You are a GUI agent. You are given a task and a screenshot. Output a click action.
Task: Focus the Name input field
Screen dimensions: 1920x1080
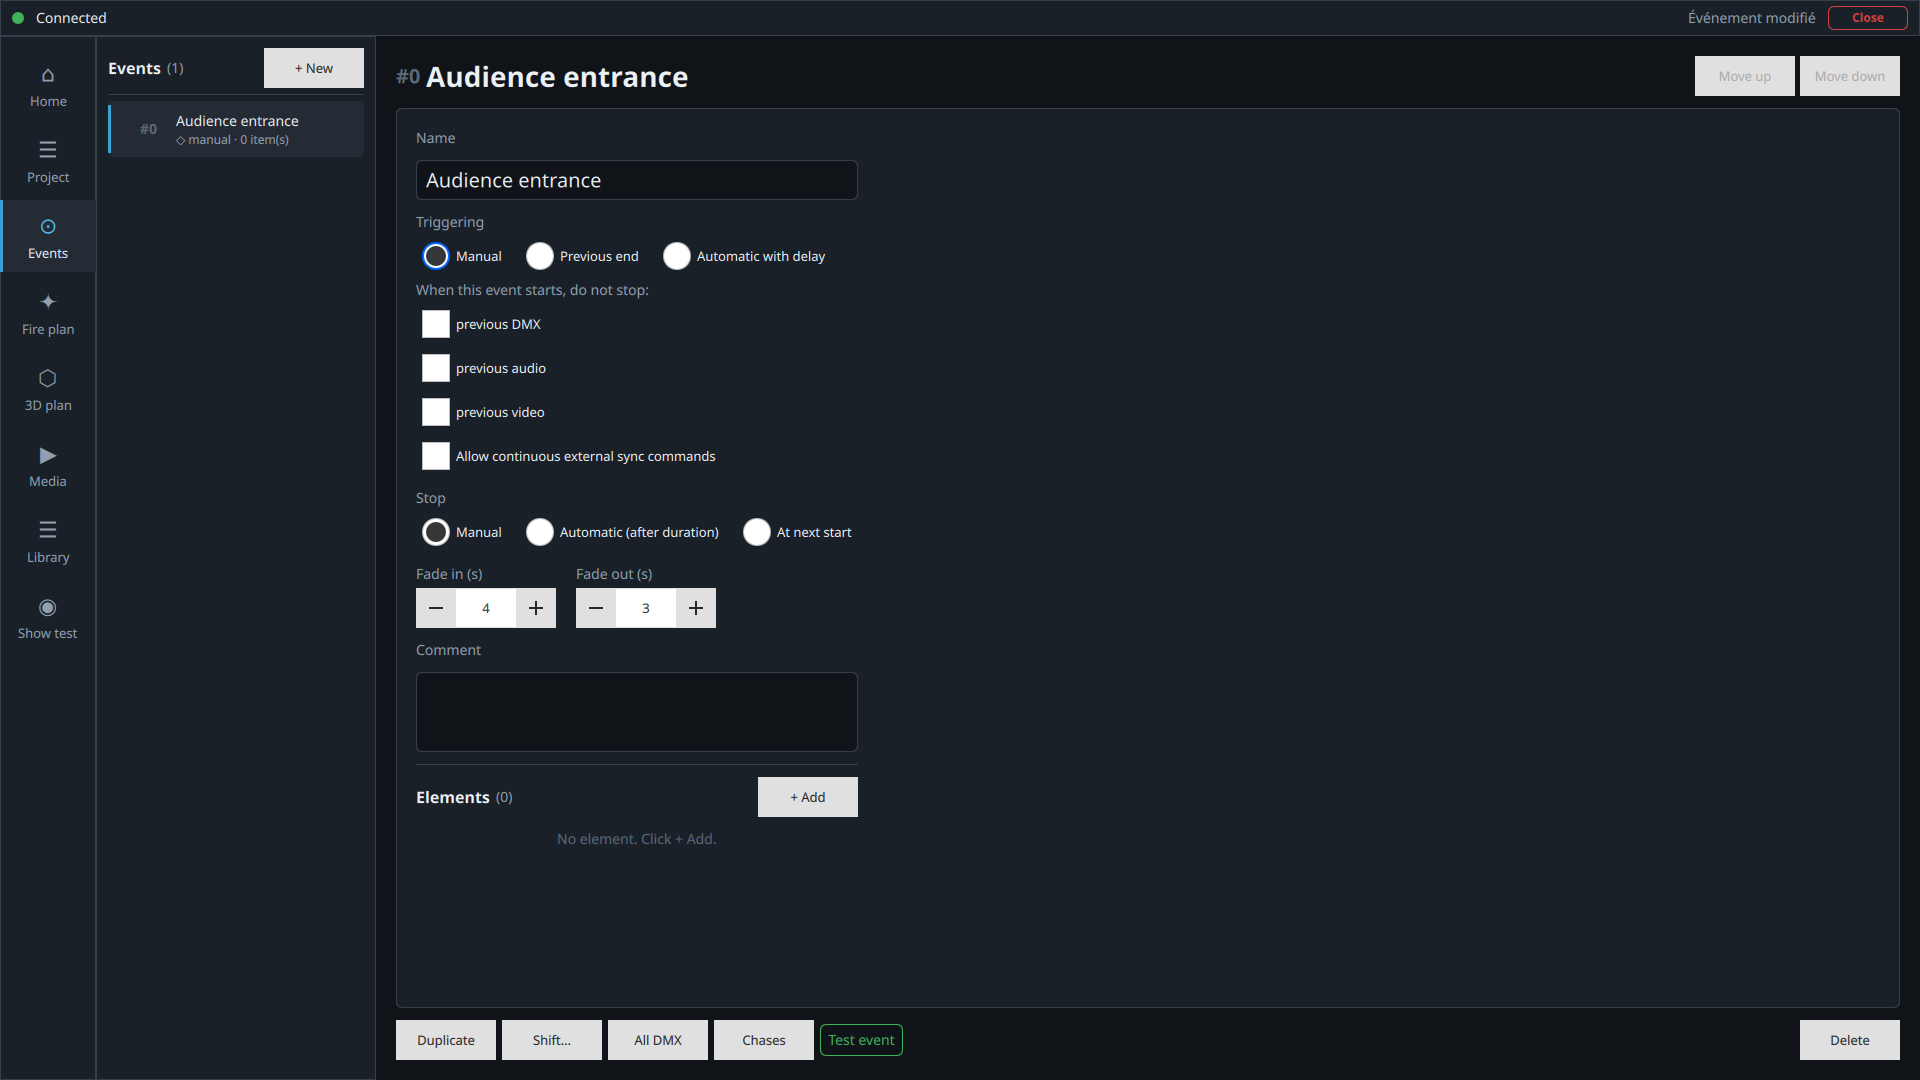(637, 180)
